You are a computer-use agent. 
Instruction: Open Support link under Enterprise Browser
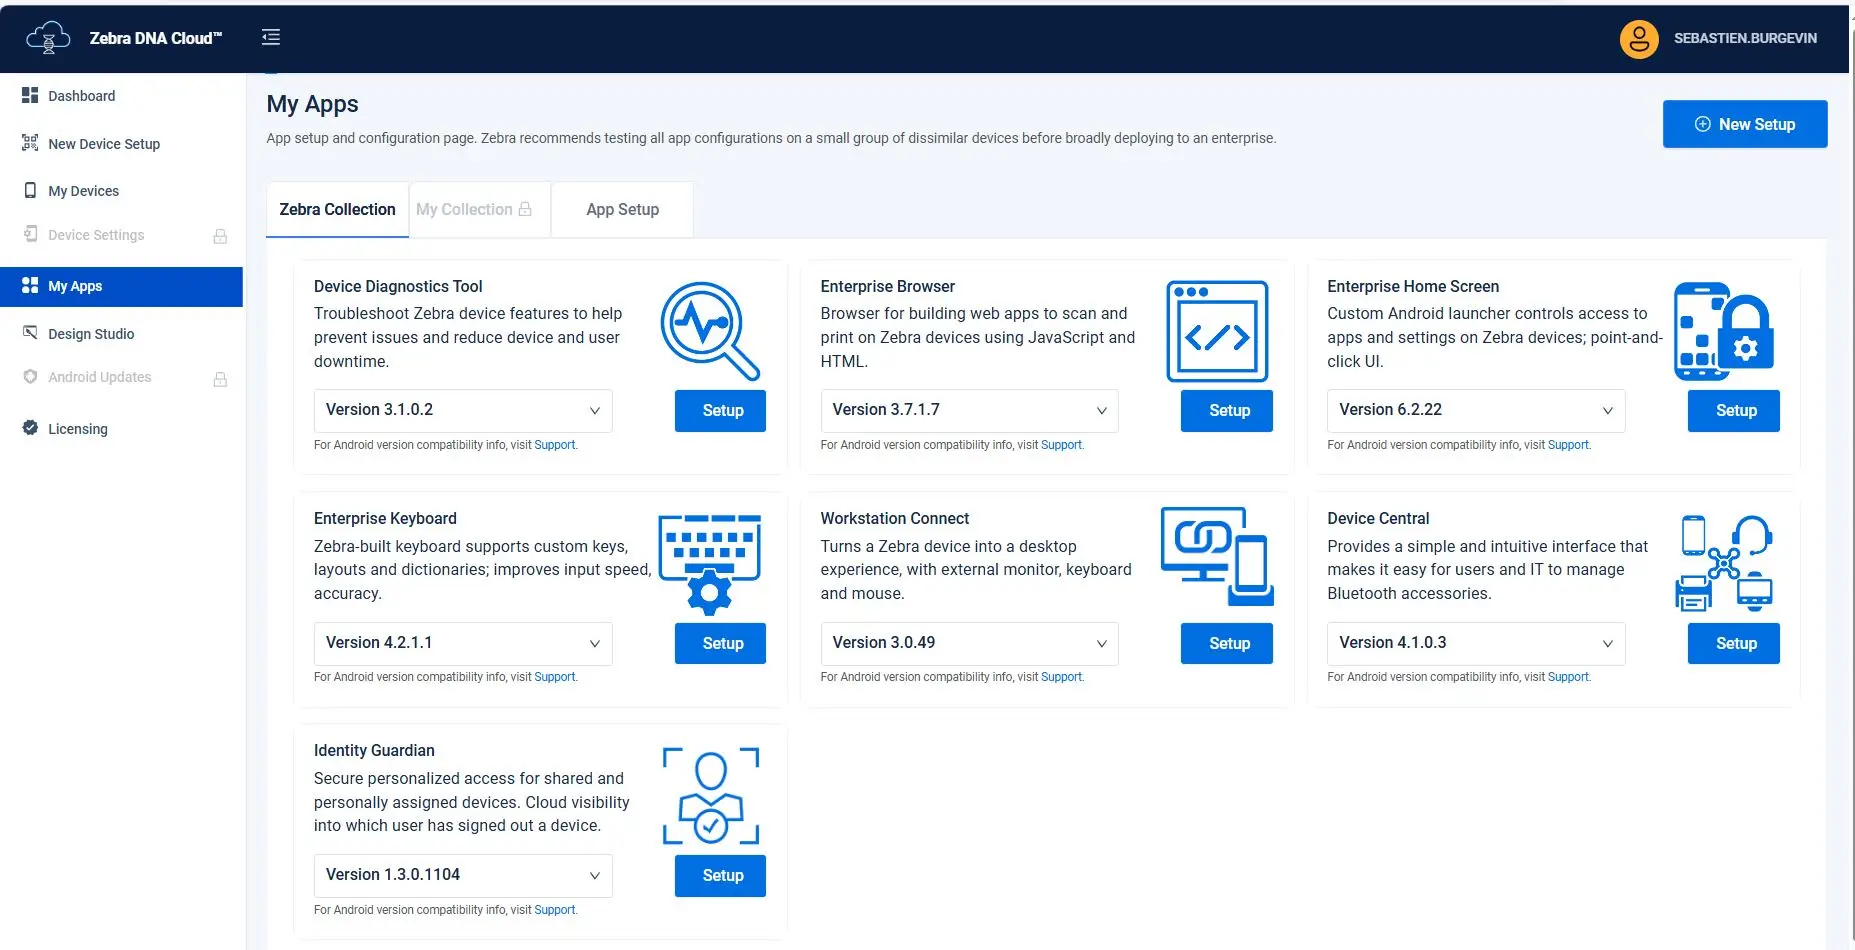[x=1061, y=445]
